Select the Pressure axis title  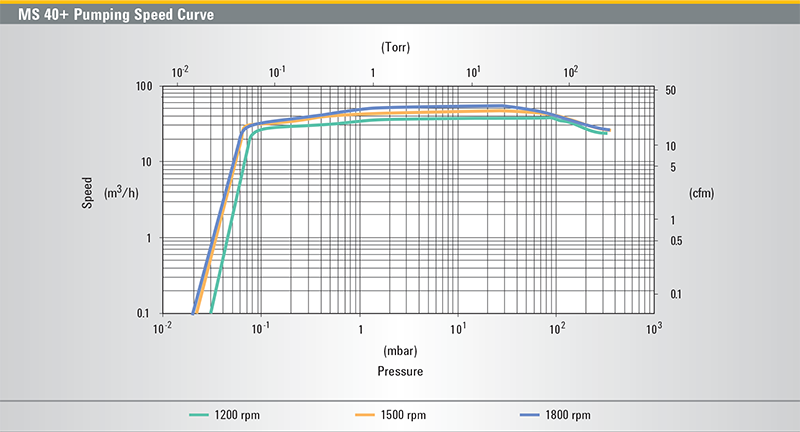tap(399, 371)
